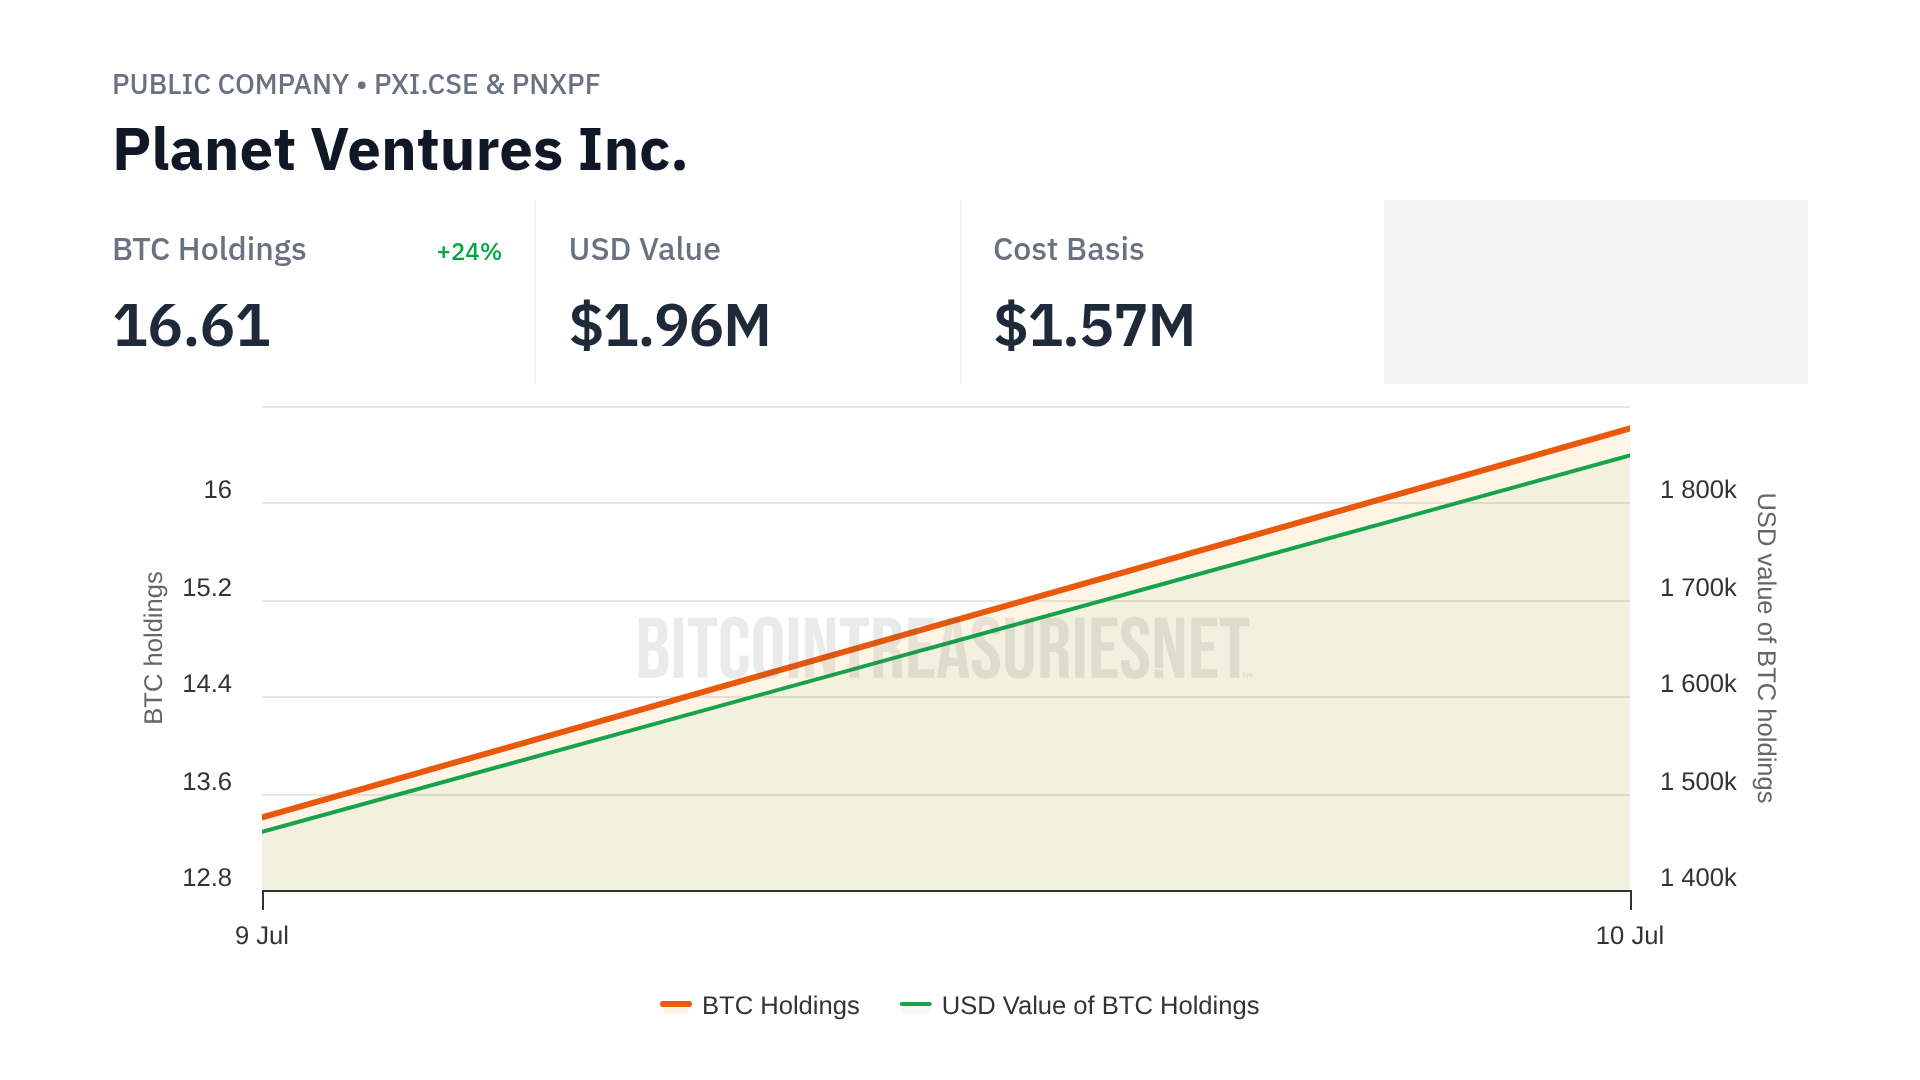Click the orange BTC Holdings legend swatch
This screenshot has width=1920, height=1080.
[x=676, y=1004]
